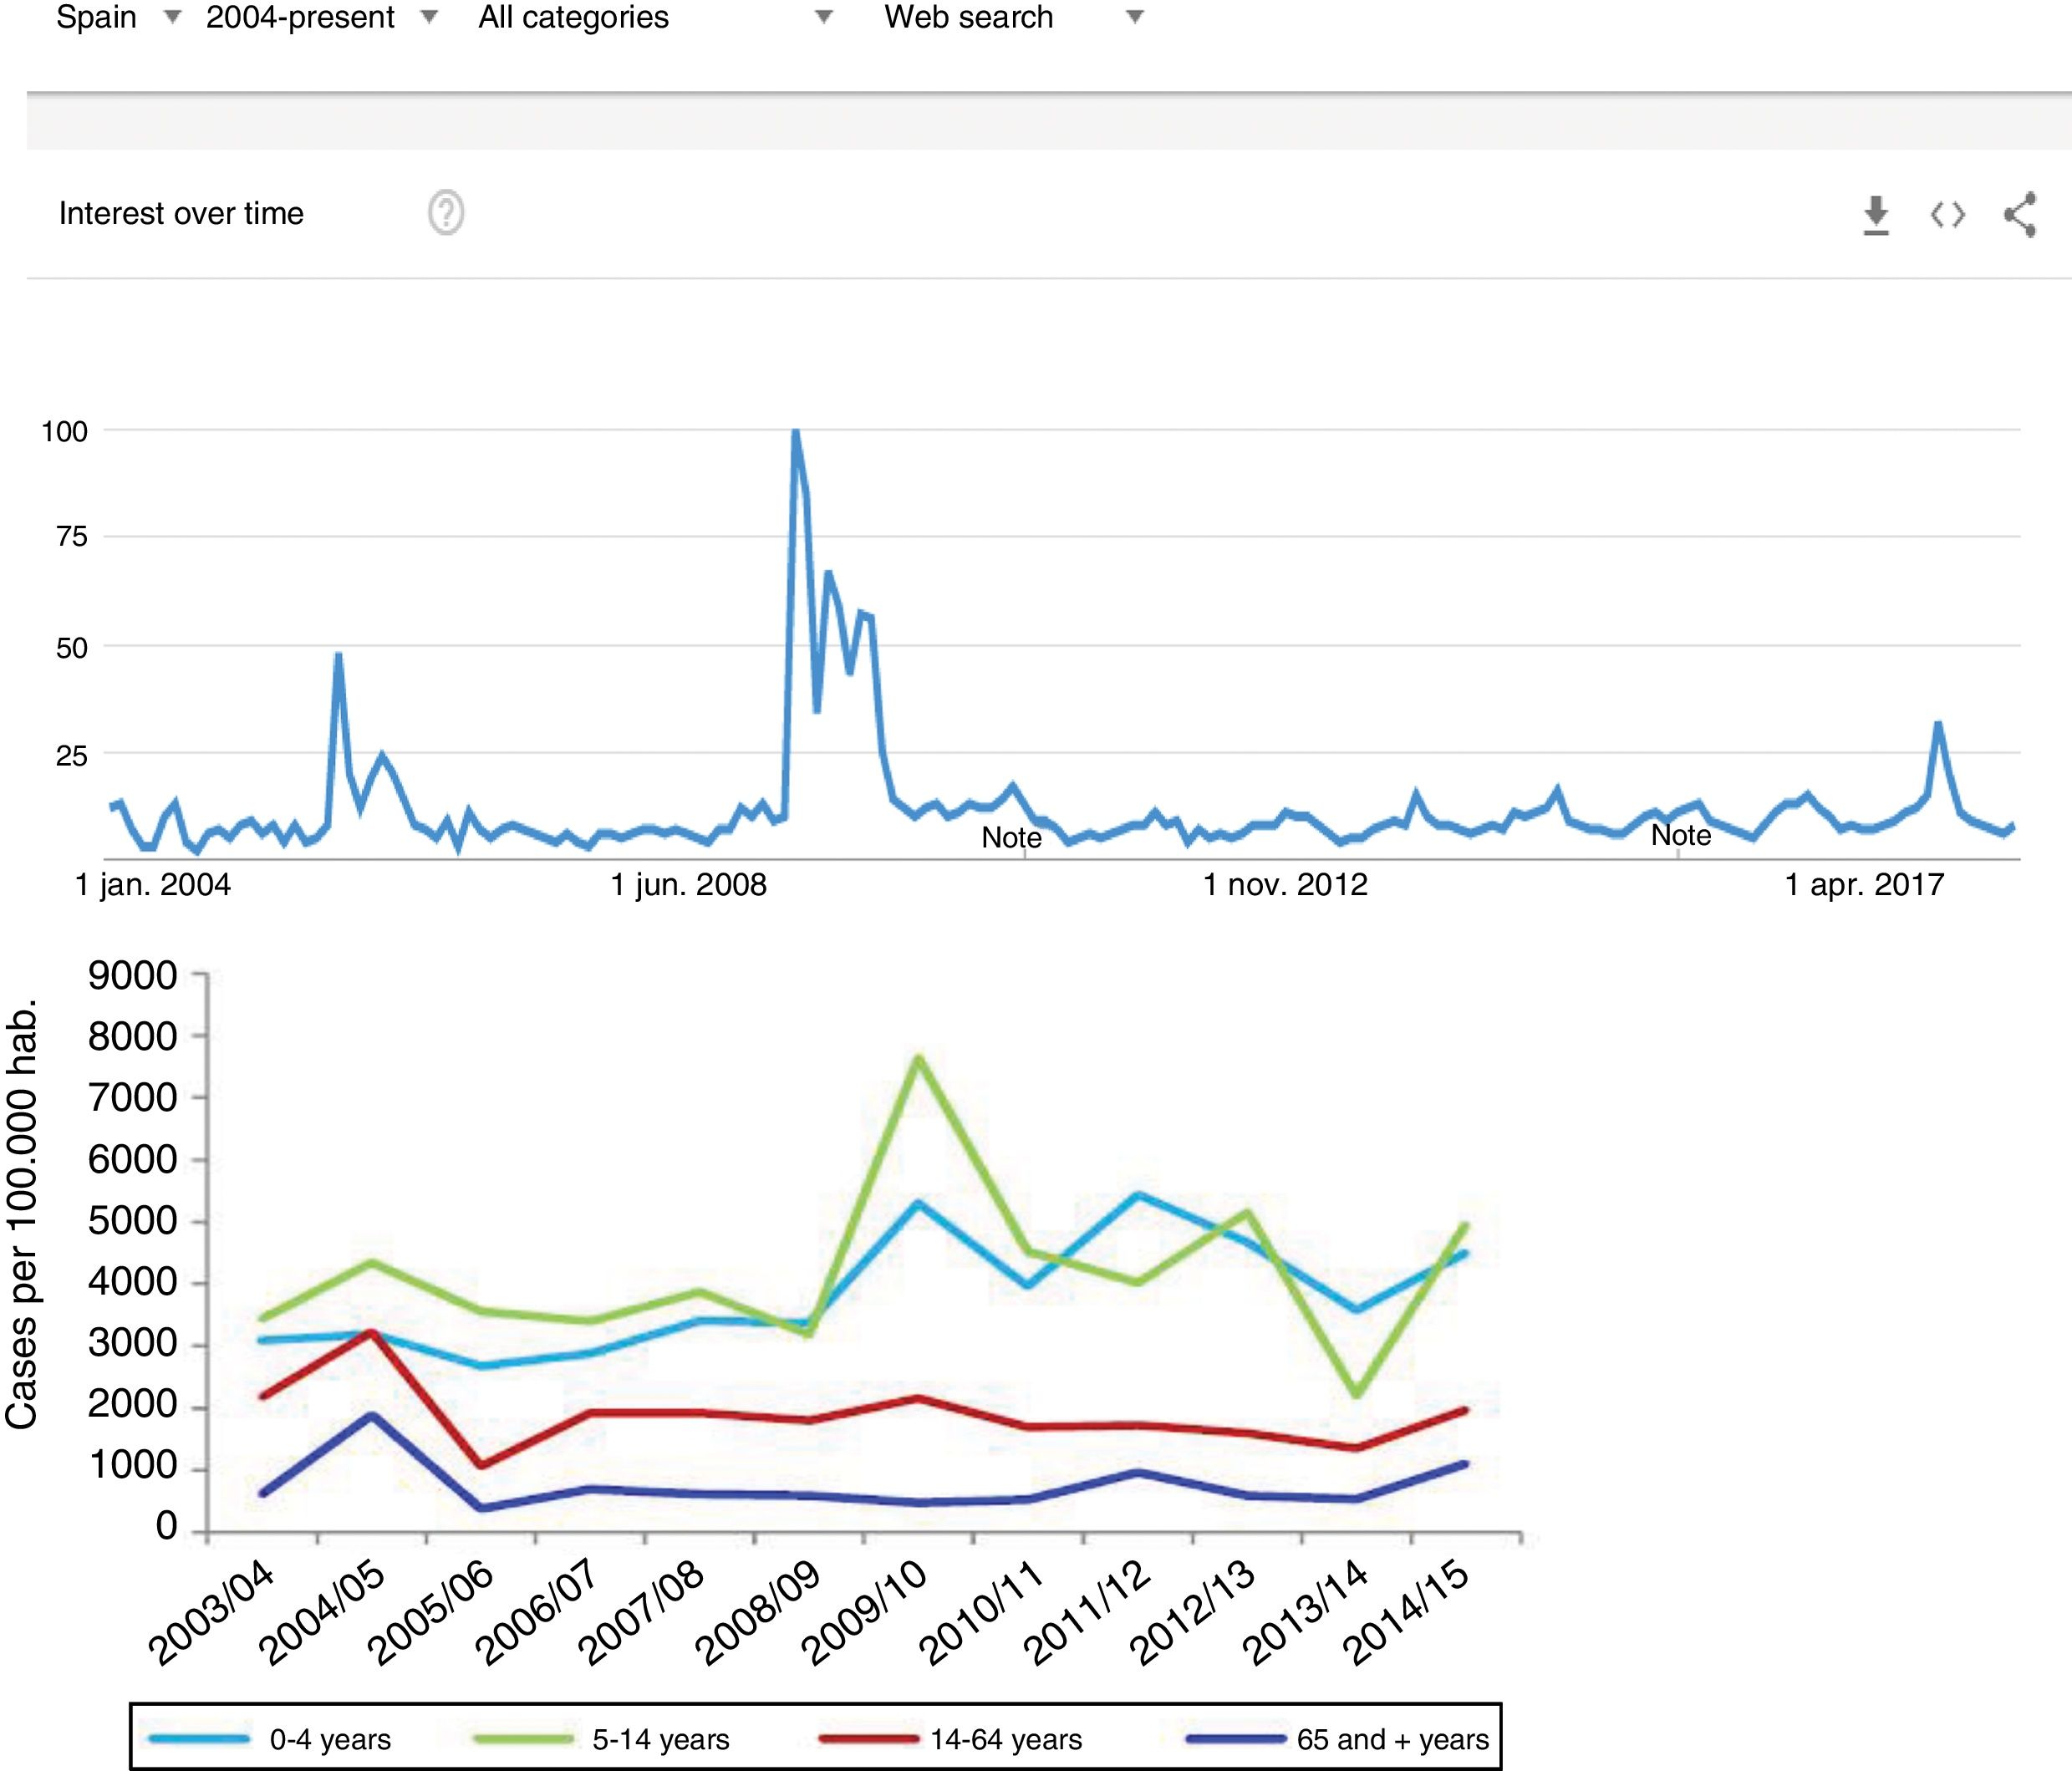Click the download arrow icon
2072x1771 pixels.
click(x=1876, y=215)
